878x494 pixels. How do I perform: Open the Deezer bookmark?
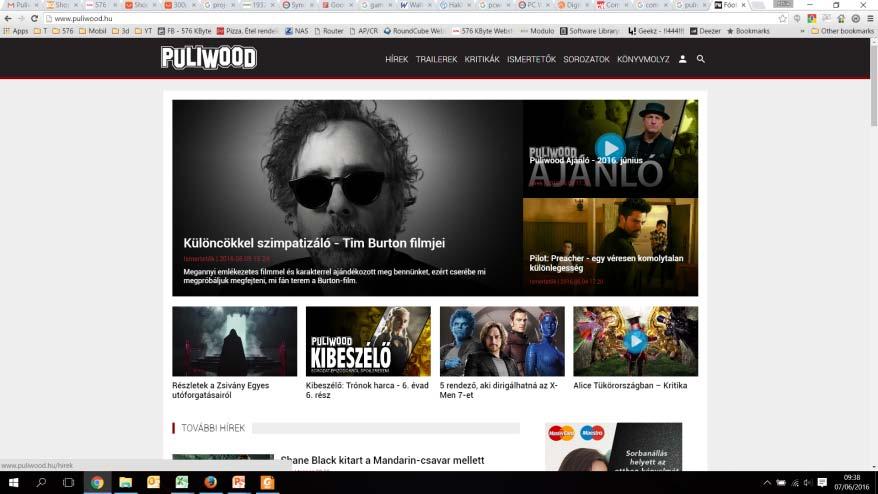tap(705, 31)
